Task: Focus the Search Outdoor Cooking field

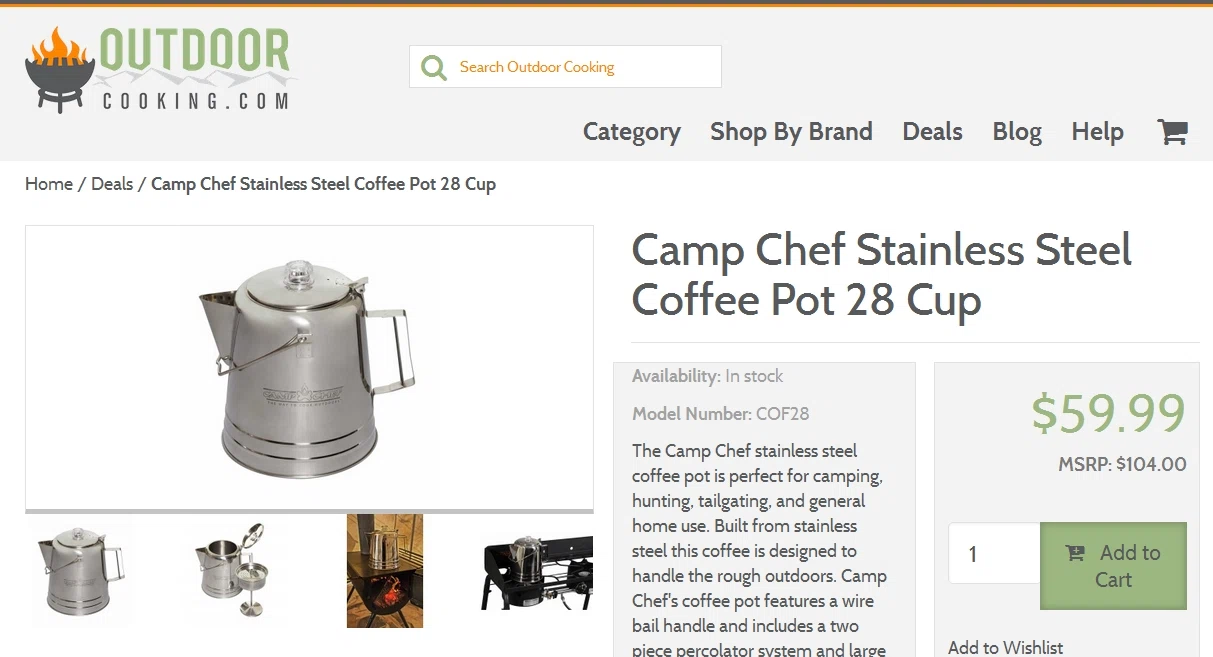Action: click(x=565, y=67)
